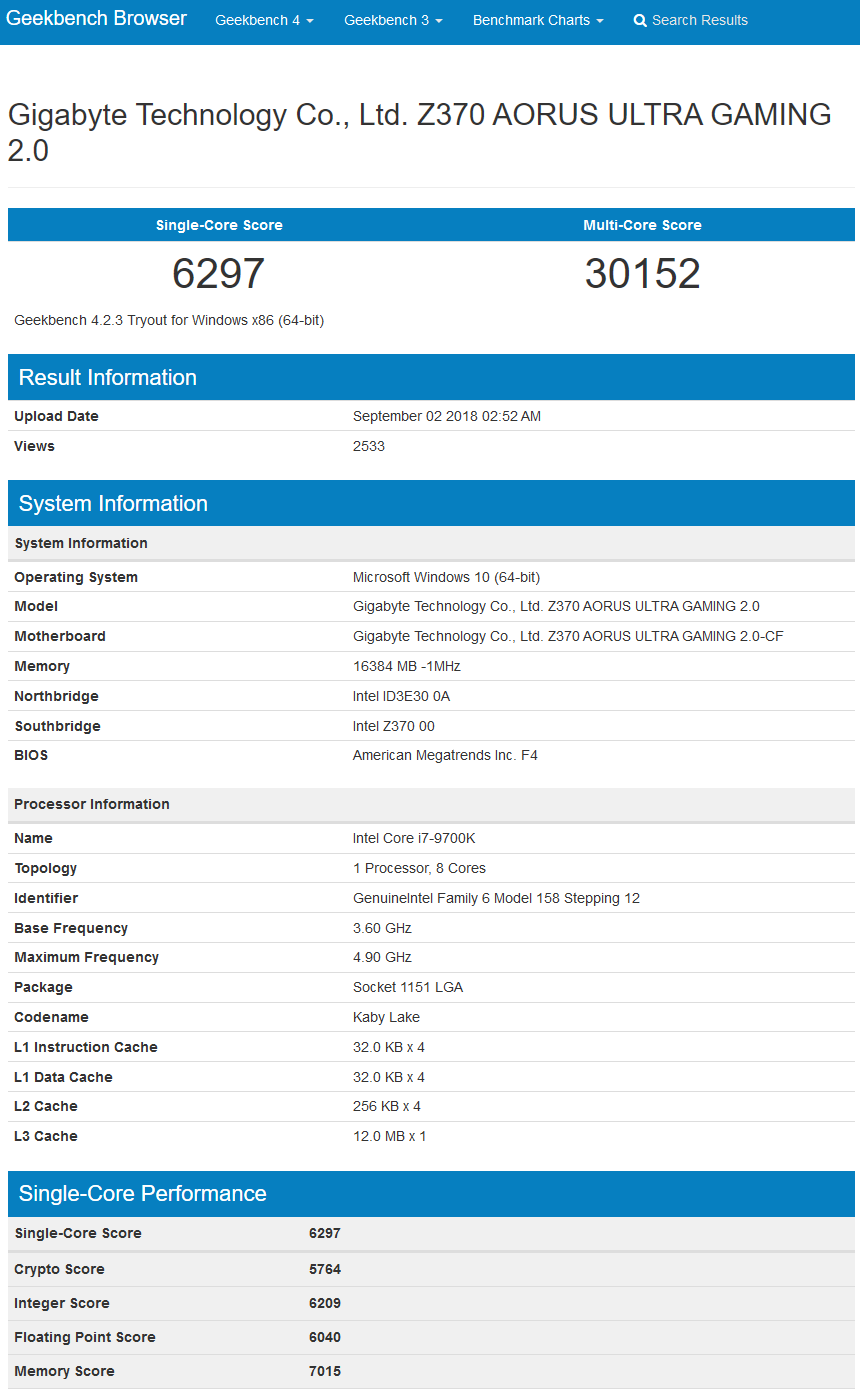The image size is (860, 1400).
Task: Click the Package value Socket 1151 LGA
Action: (408, 987)
